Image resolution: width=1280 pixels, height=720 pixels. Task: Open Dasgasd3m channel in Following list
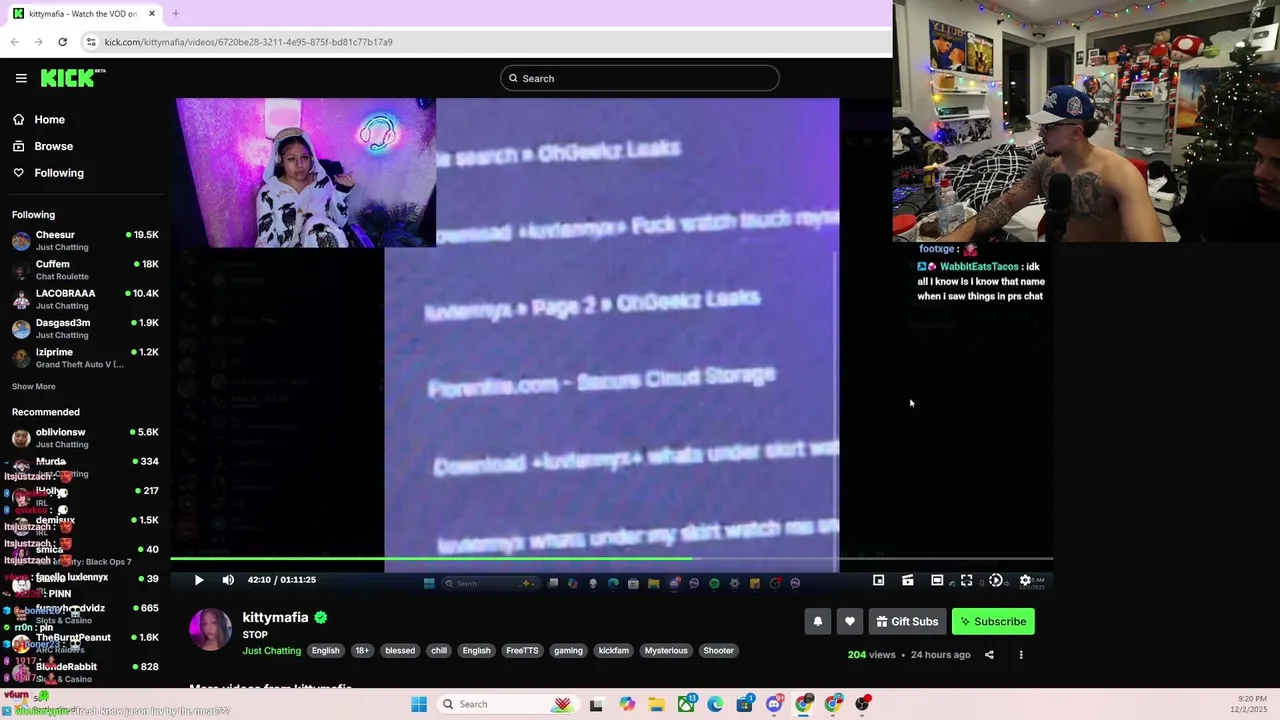pos(85,328)
